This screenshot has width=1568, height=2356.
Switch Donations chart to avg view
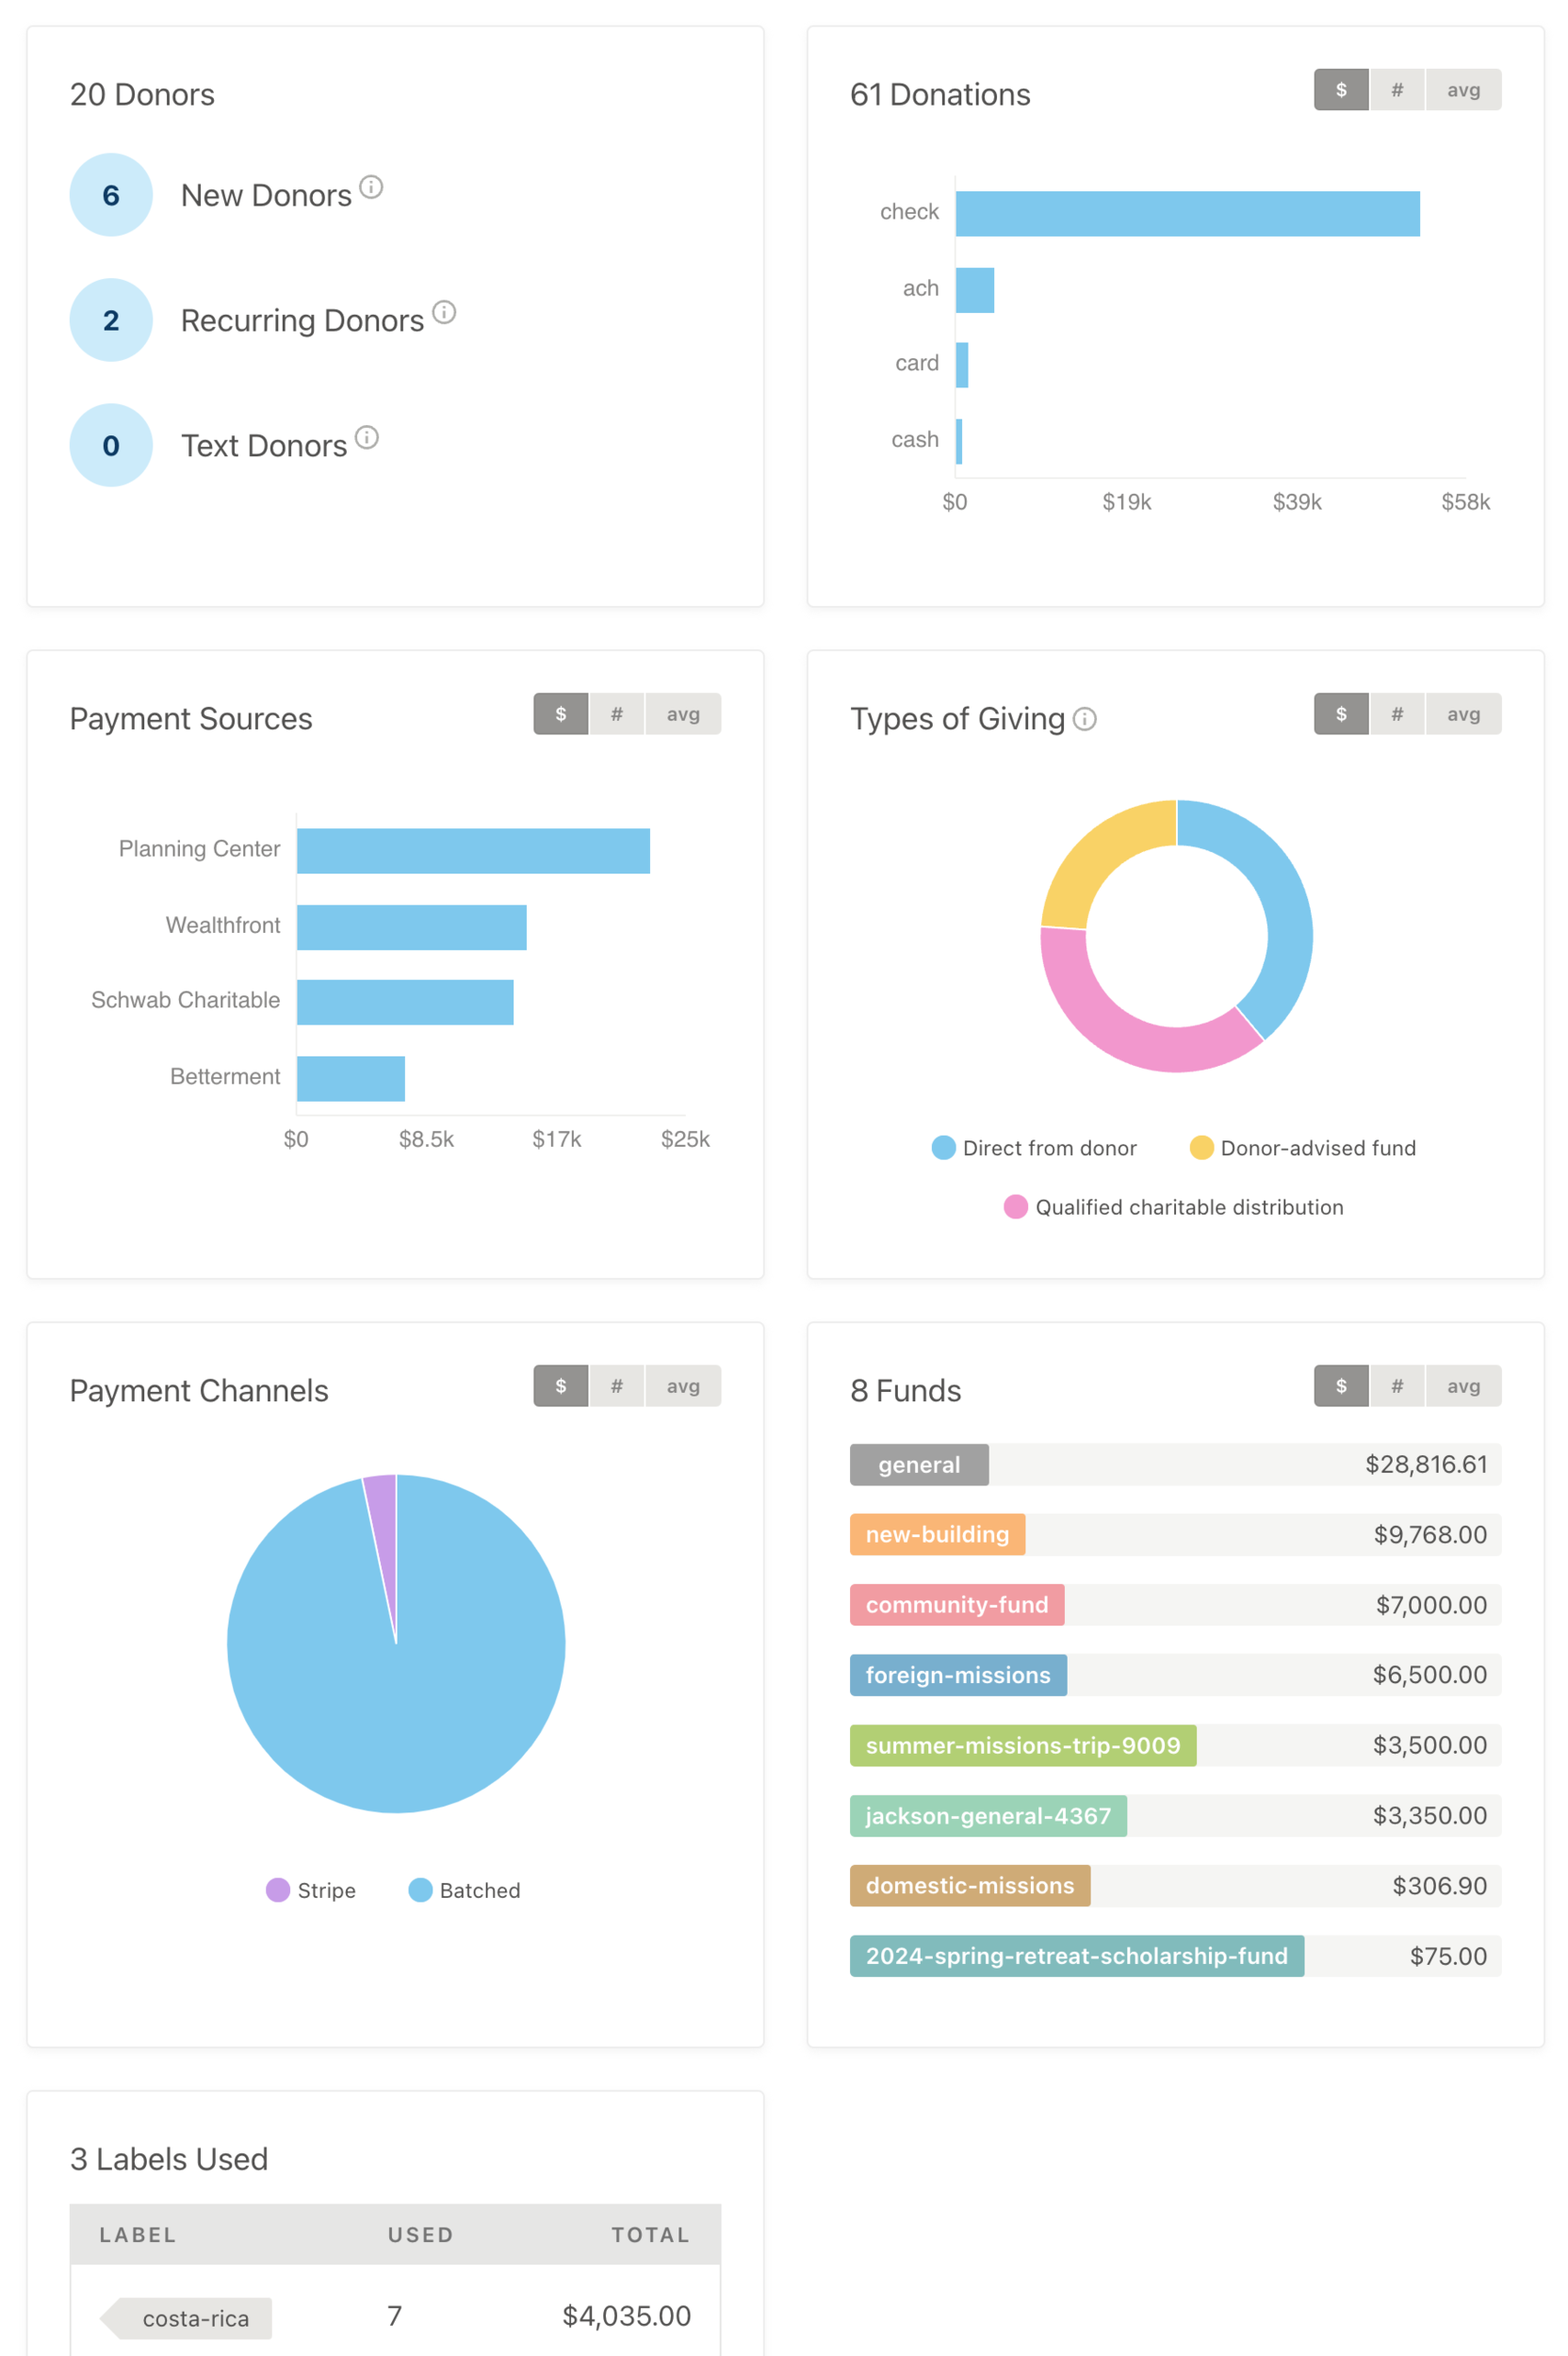(1462, 90)
